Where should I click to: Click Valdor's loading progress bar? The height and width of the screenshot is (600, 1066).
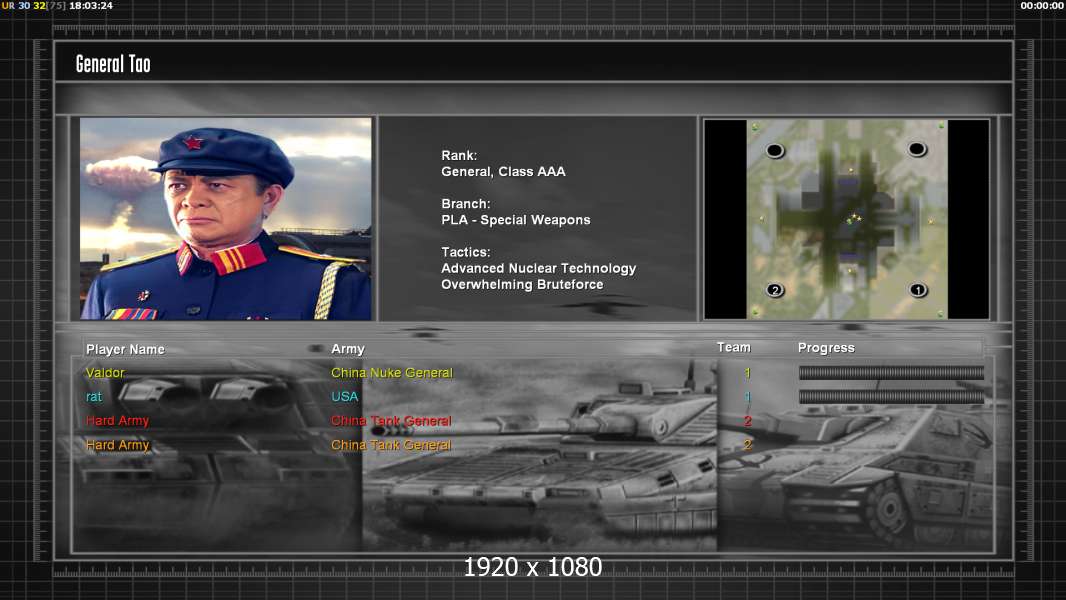(x=891, y=373)
